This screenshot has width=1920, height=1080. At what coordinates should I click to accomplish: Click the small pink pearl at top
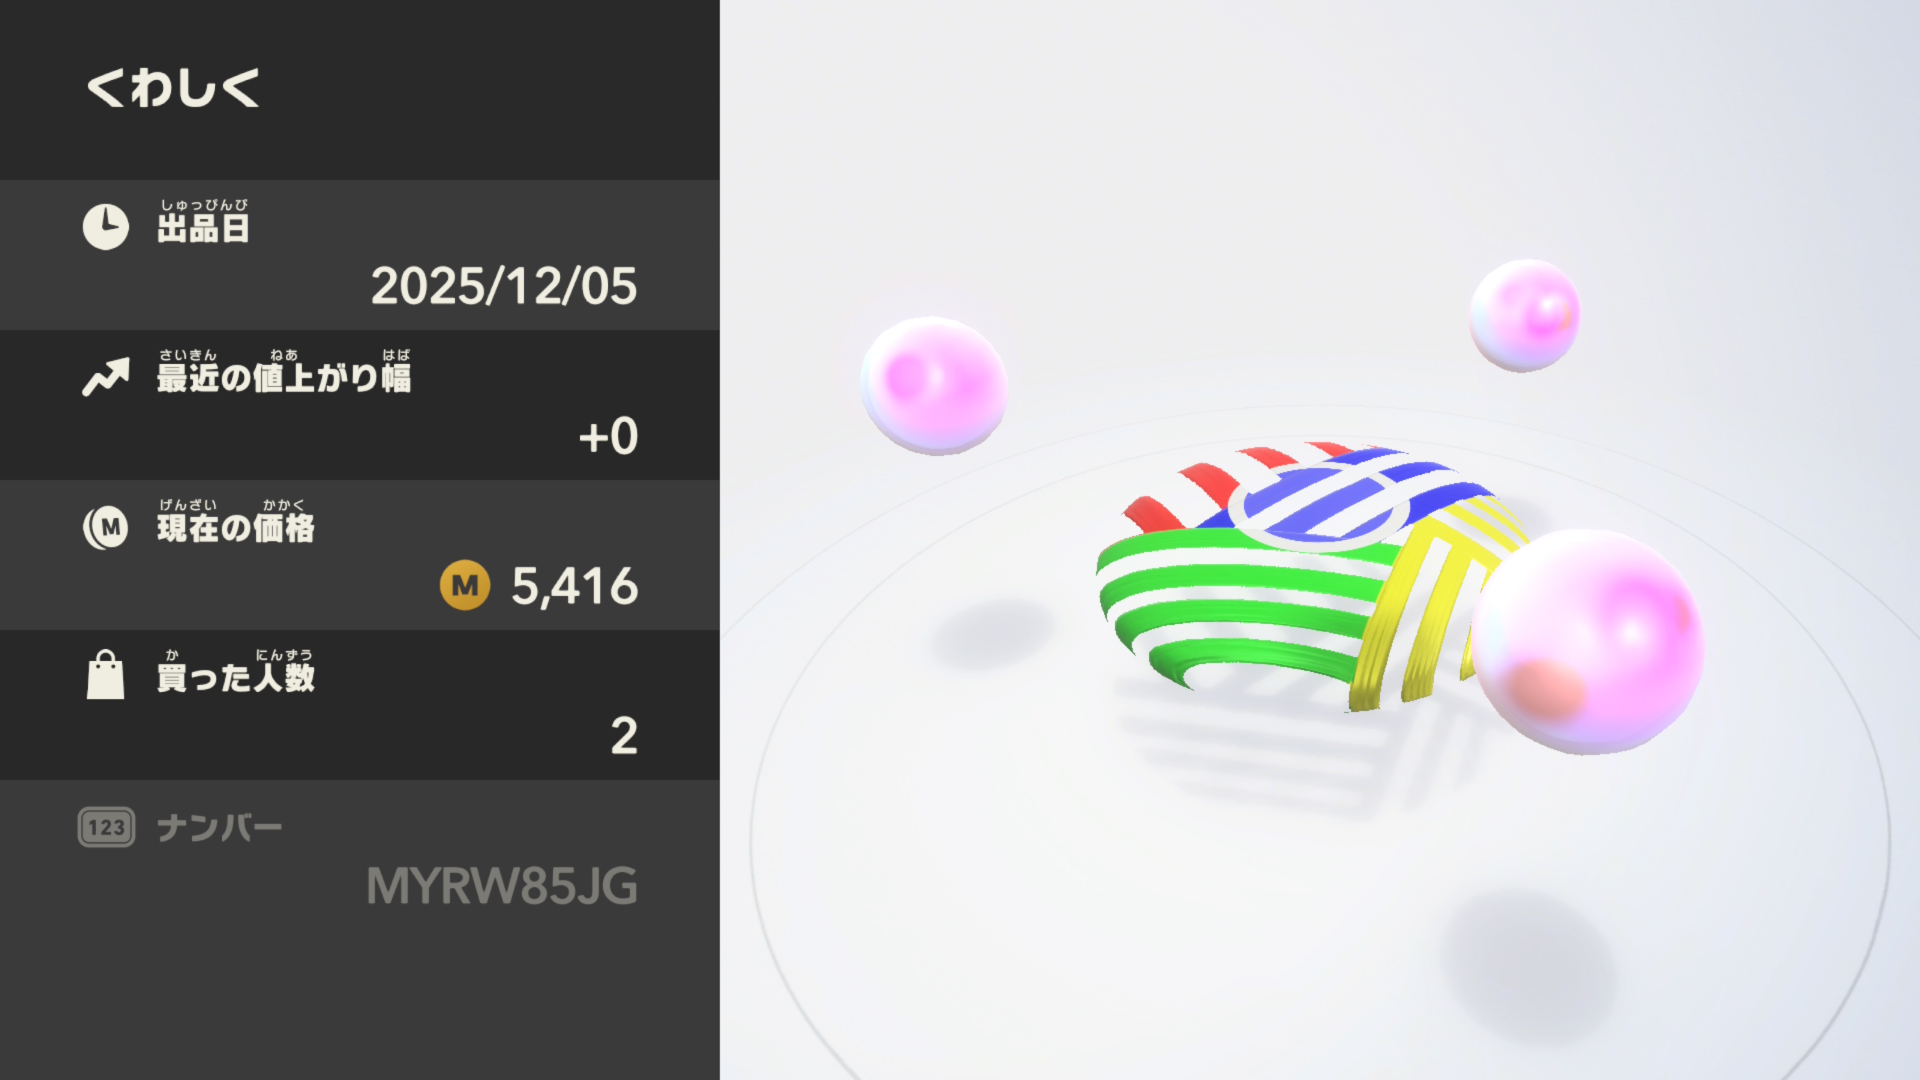[x=1524, y=315]
